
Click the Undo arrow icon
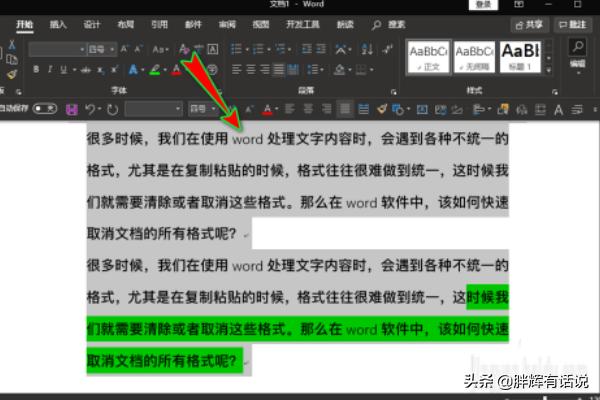click(90, 110)
